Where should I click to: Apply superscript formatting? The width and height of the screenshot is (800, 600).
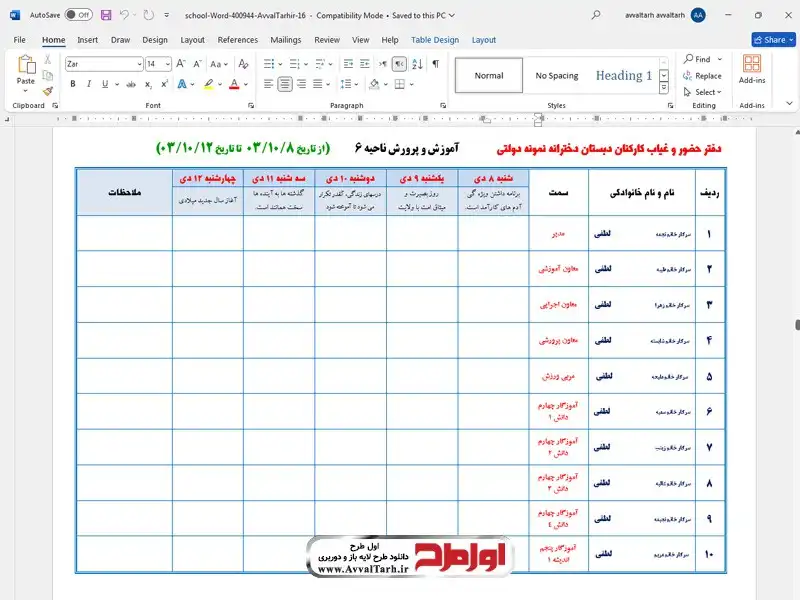click(164, 84)
